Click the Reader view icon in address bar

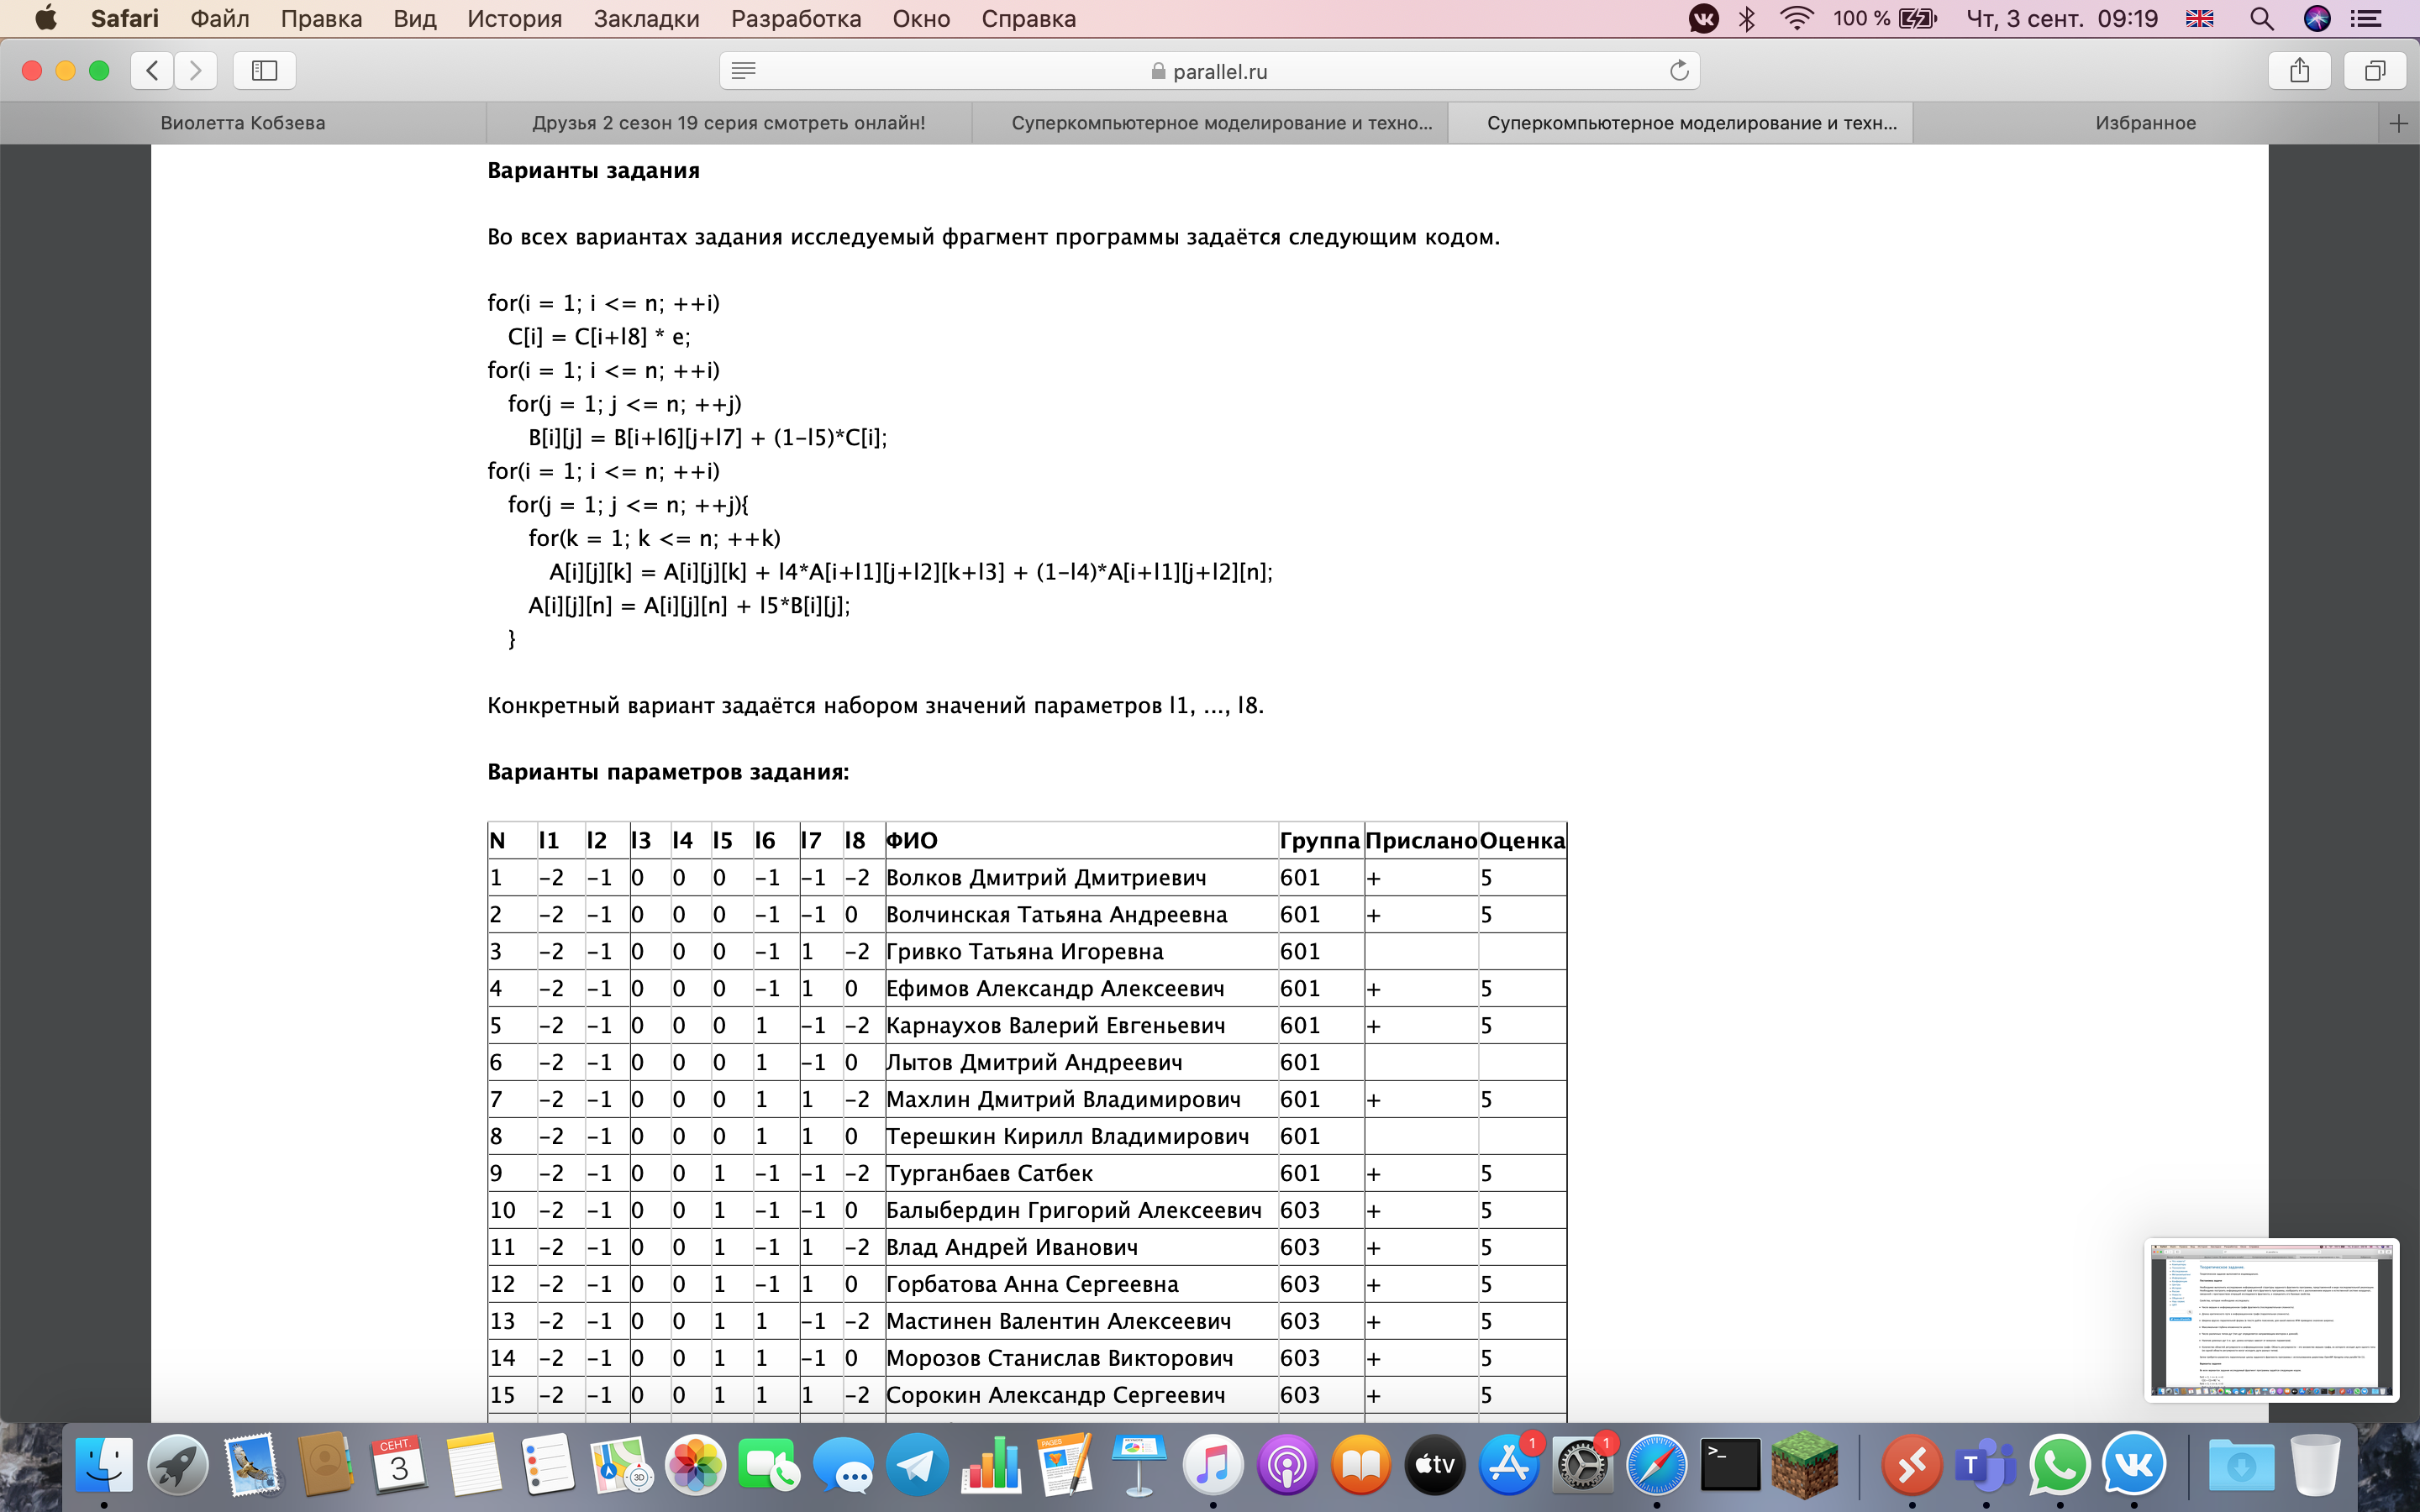(x=743, y=70)
